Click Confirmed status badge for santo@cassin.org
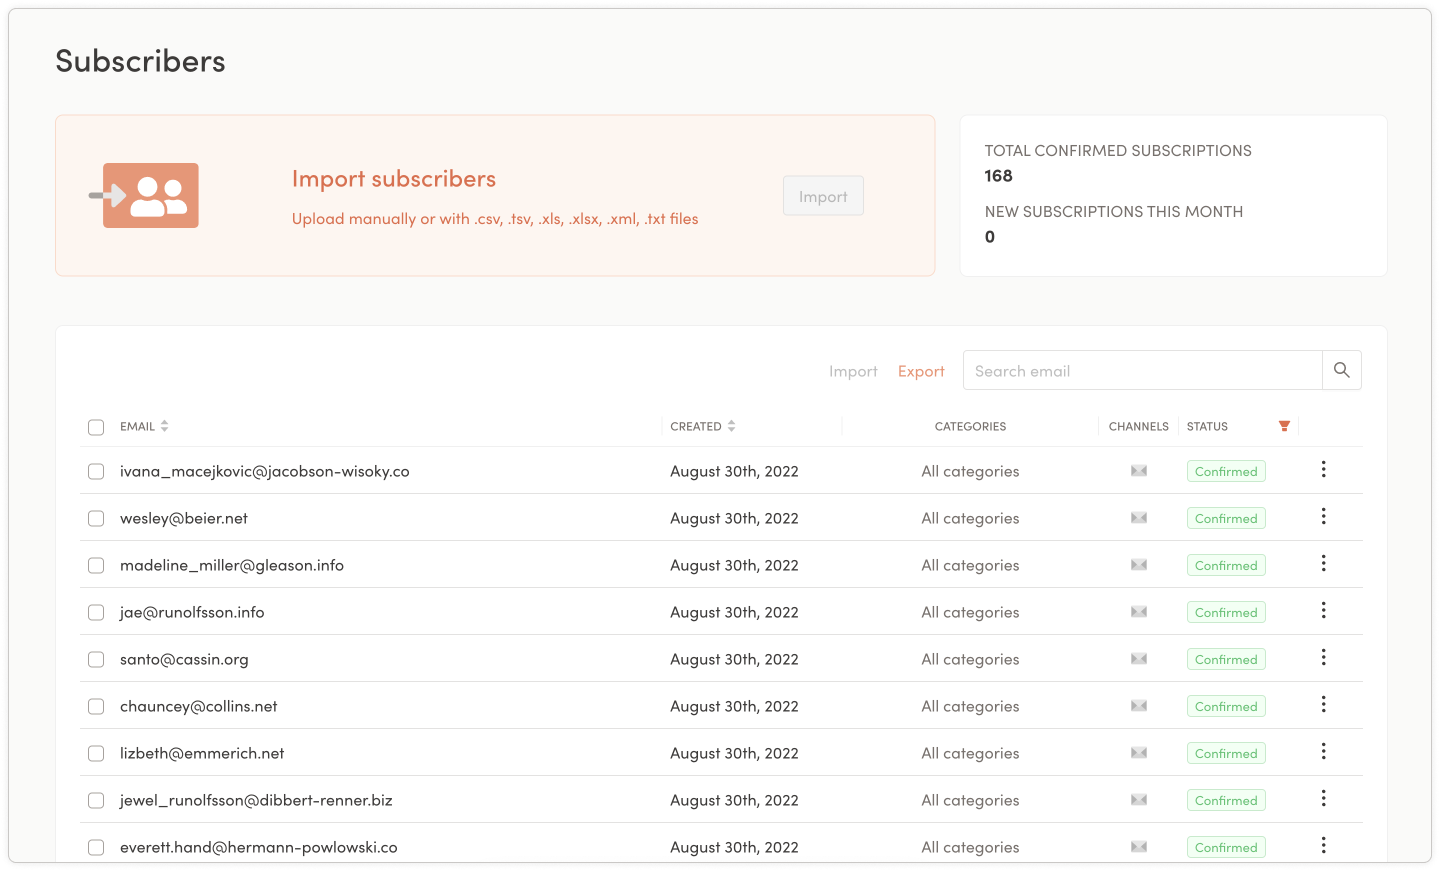 [1226, 659]
